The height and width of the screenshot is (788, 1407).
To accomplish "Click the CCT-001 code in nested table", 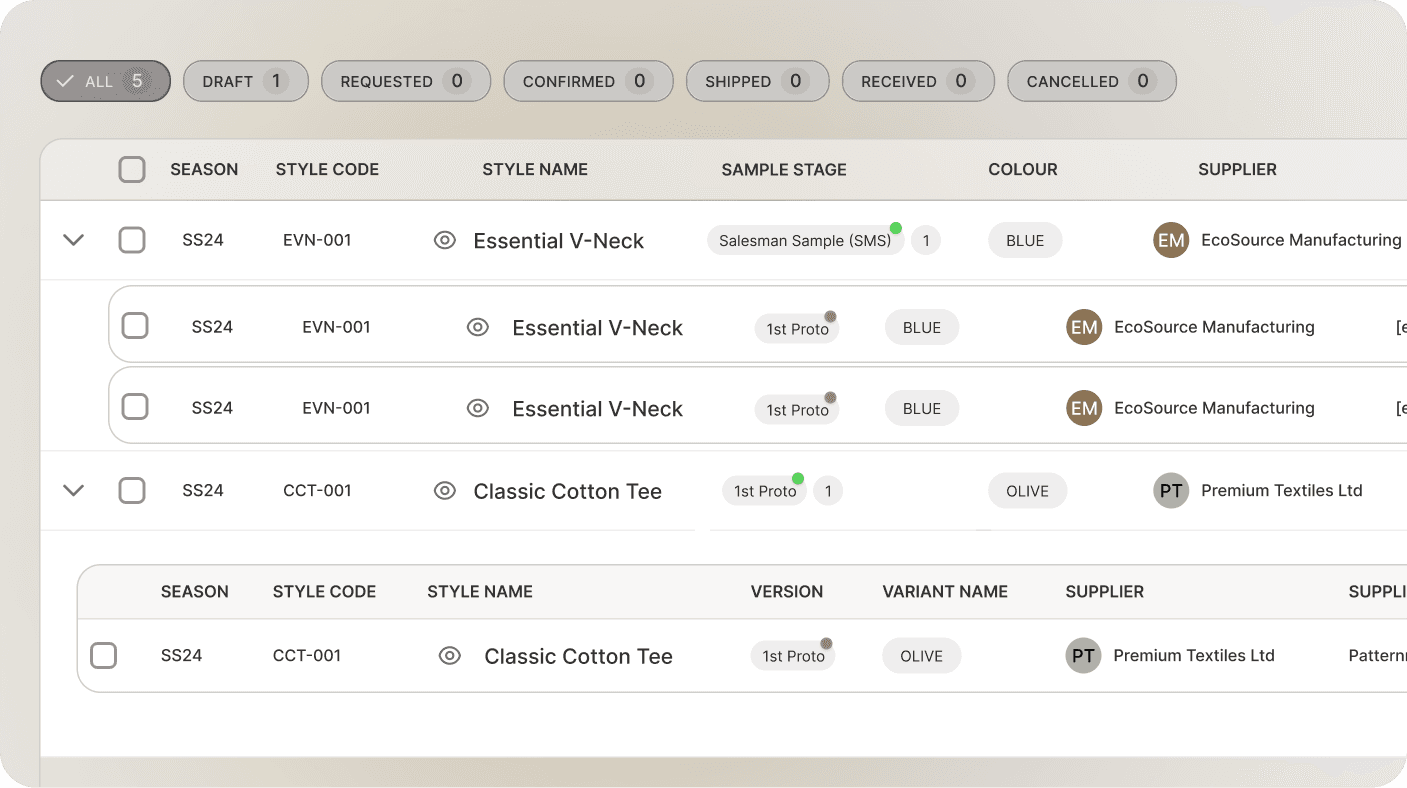I will (x=307, y=656).
